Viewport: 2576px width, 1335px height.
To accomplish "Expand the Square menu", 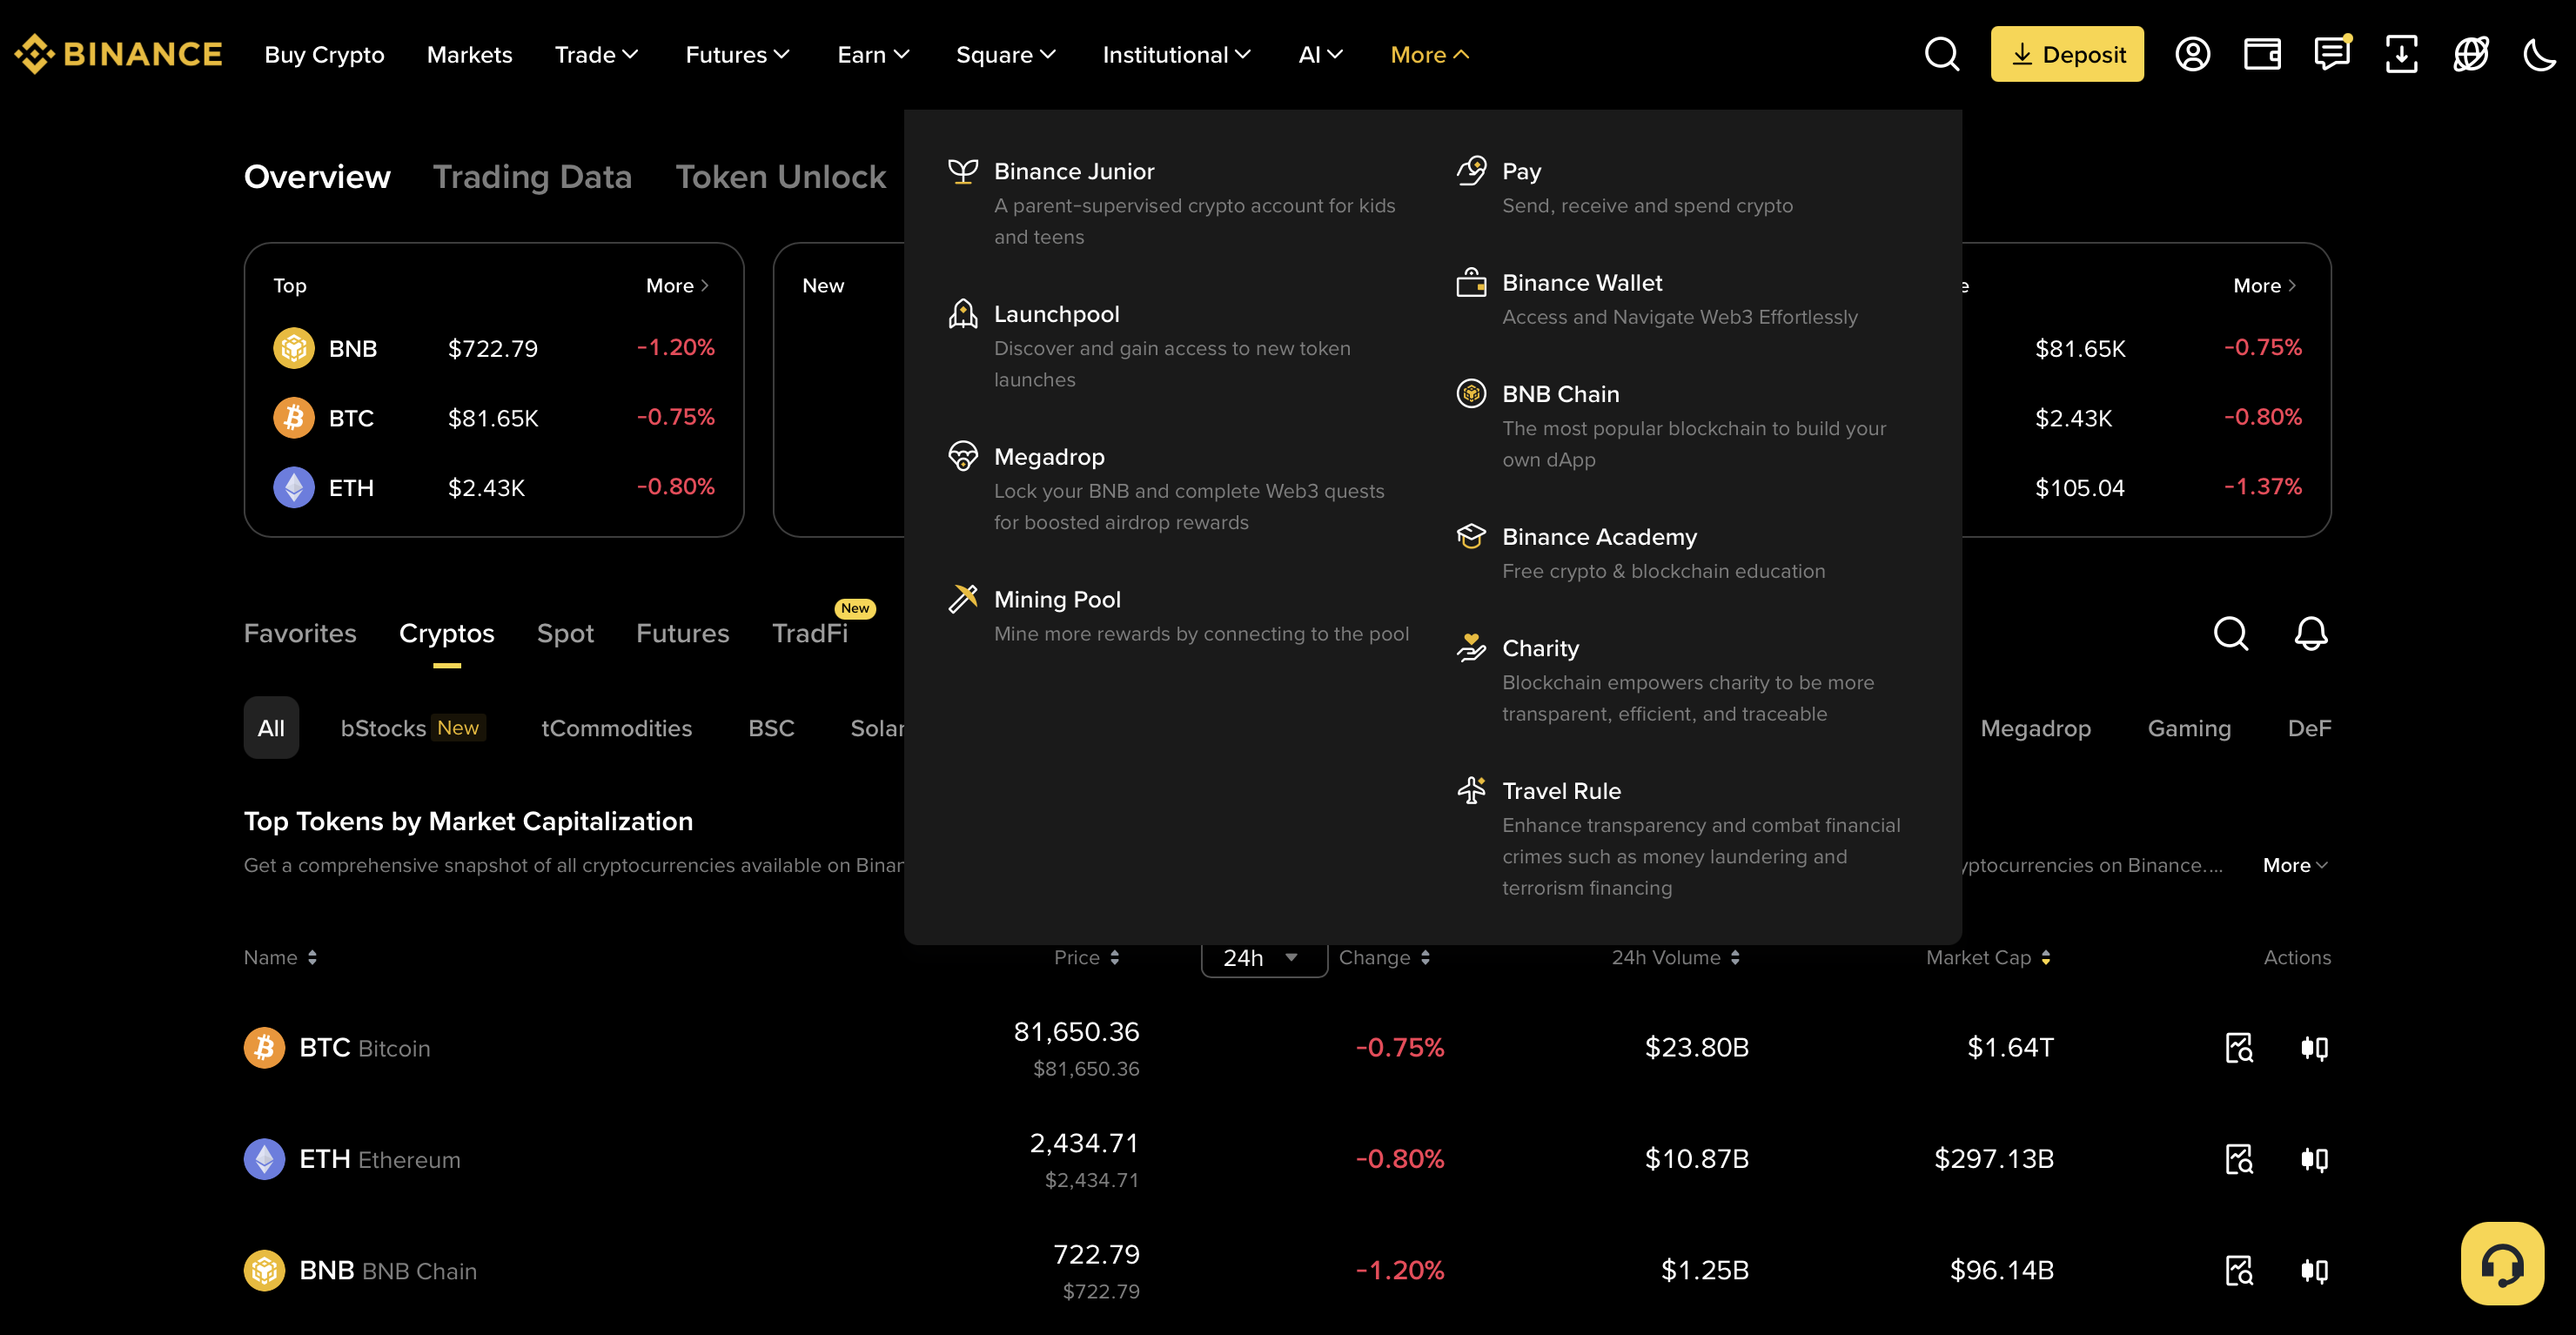I will (x=1005, y=55).
